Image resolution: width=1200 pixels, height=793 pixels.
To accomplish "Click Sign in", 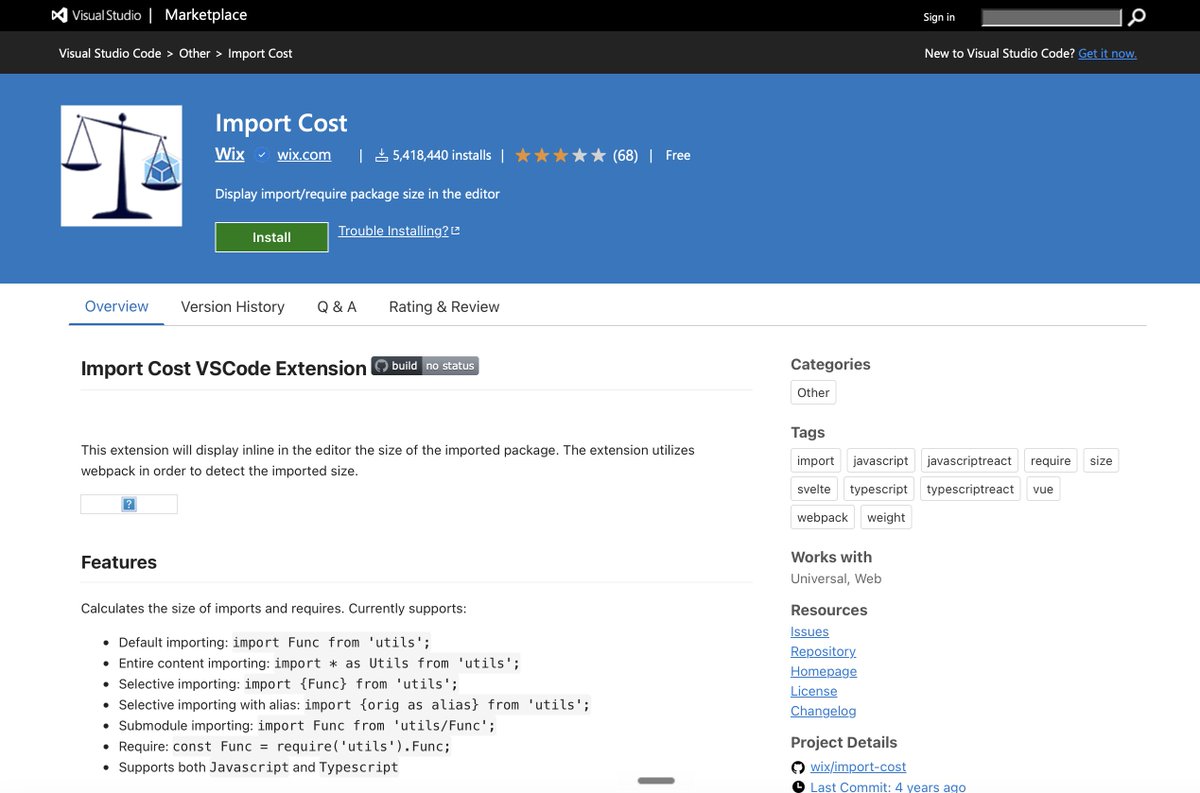I will click(939, 17).
